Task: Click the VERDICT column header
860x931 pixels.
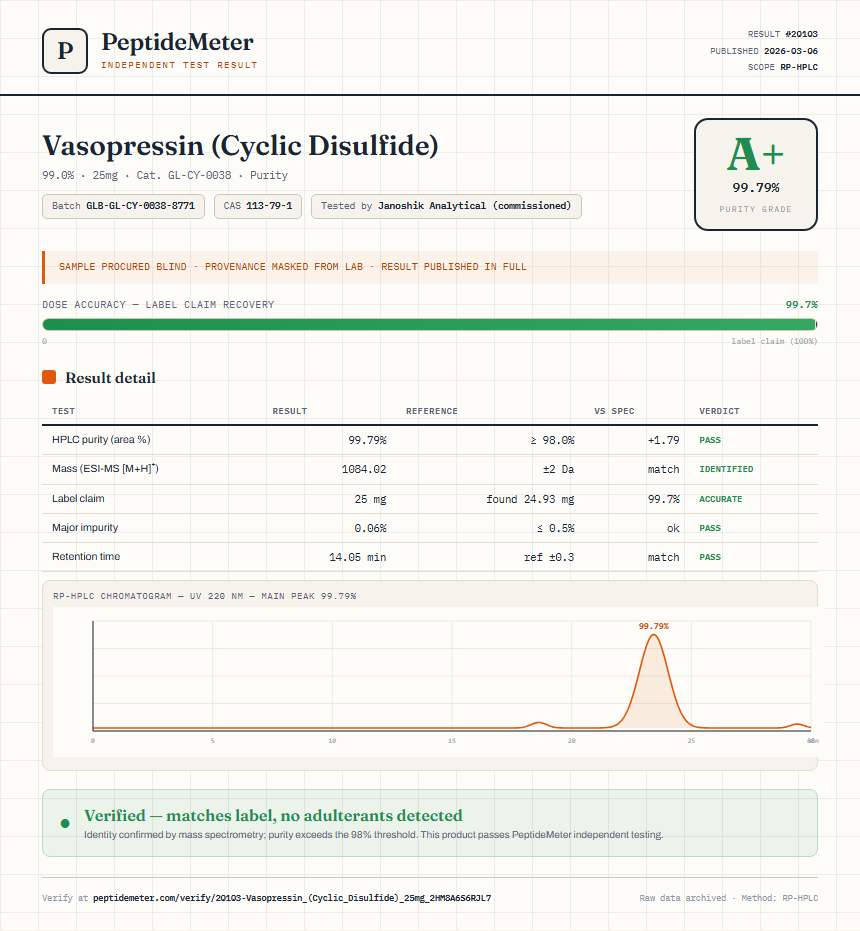Action: 719,411
